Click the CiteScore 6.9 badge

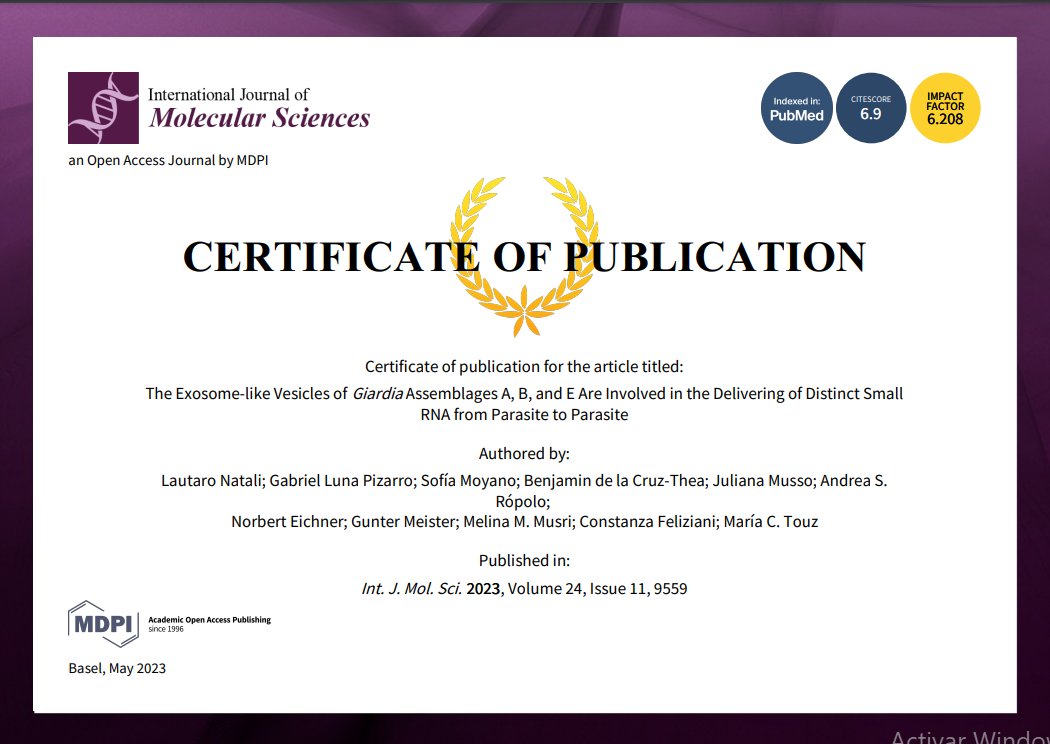(871, 108)
